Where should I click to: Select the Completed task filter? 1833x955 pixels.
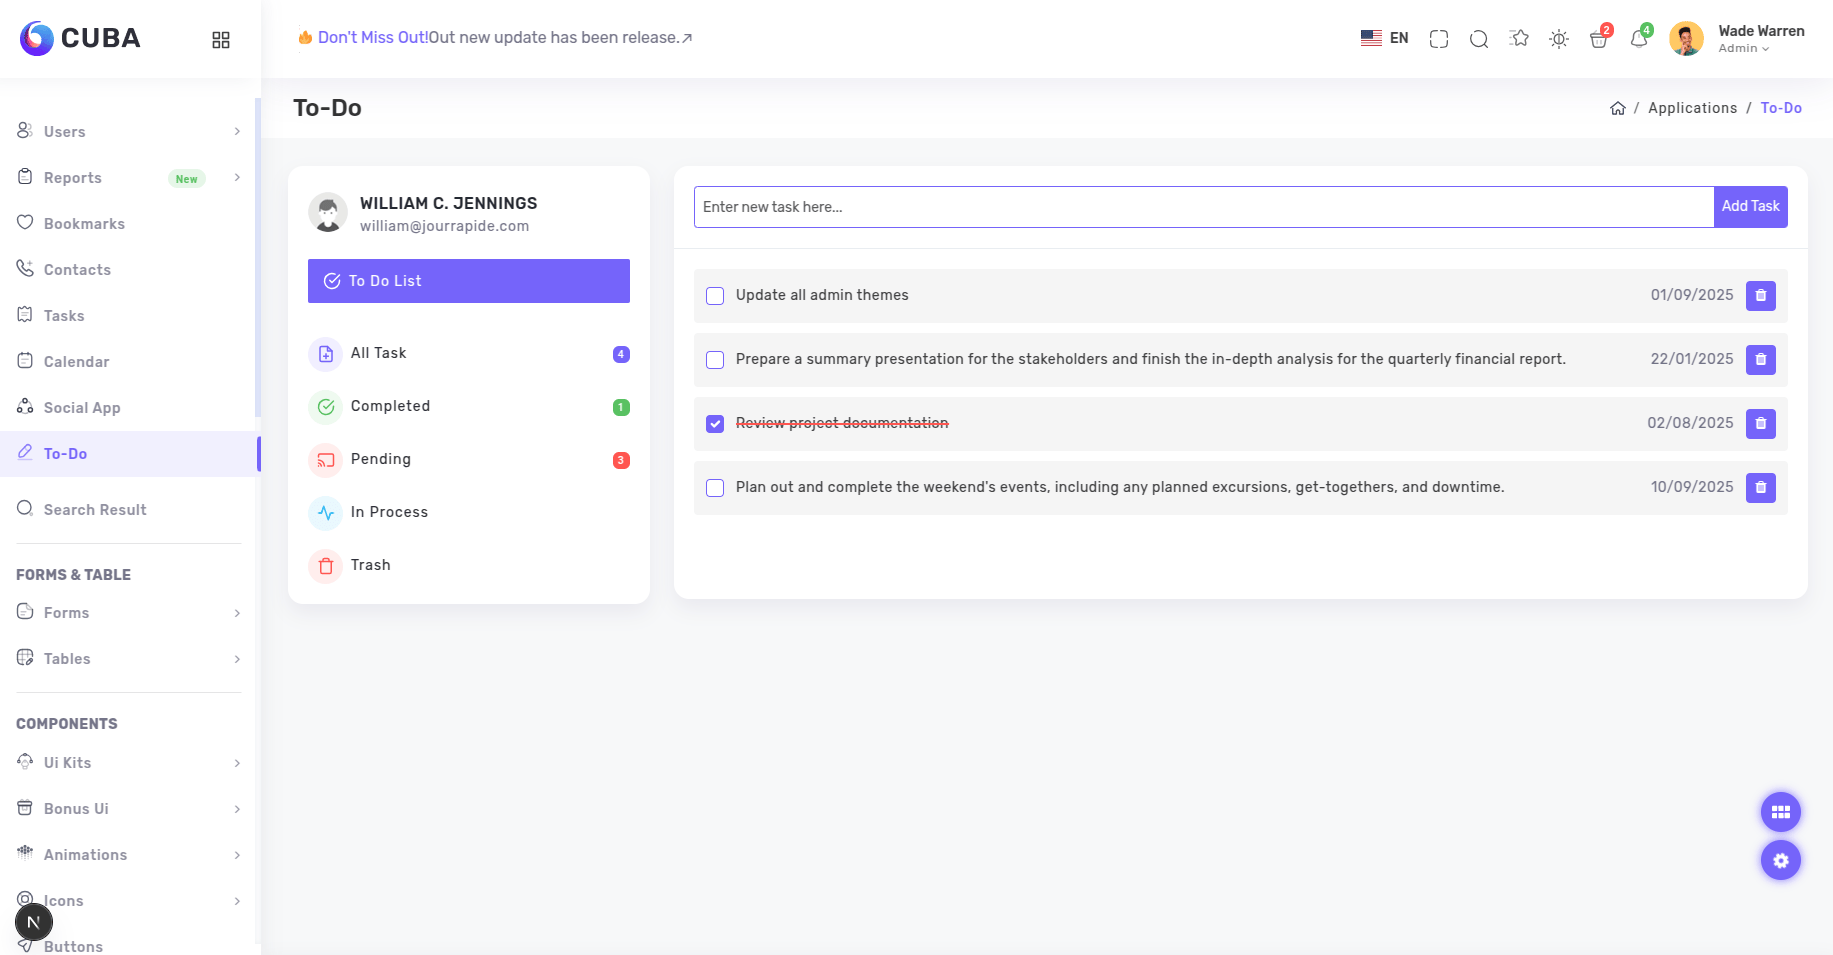click(x=390, y=406)
